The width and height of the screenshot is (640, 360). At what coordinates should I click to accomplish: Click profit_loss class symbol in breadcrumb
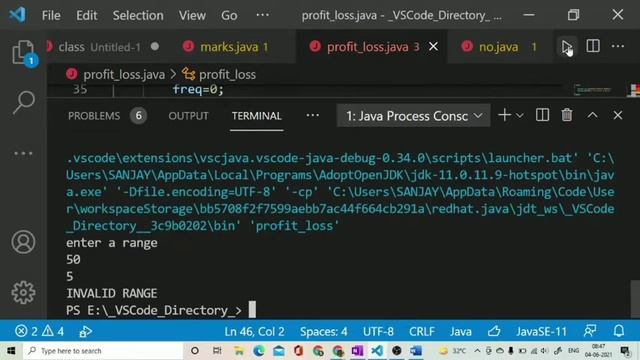pyautogui.click(x=227, y=75)
